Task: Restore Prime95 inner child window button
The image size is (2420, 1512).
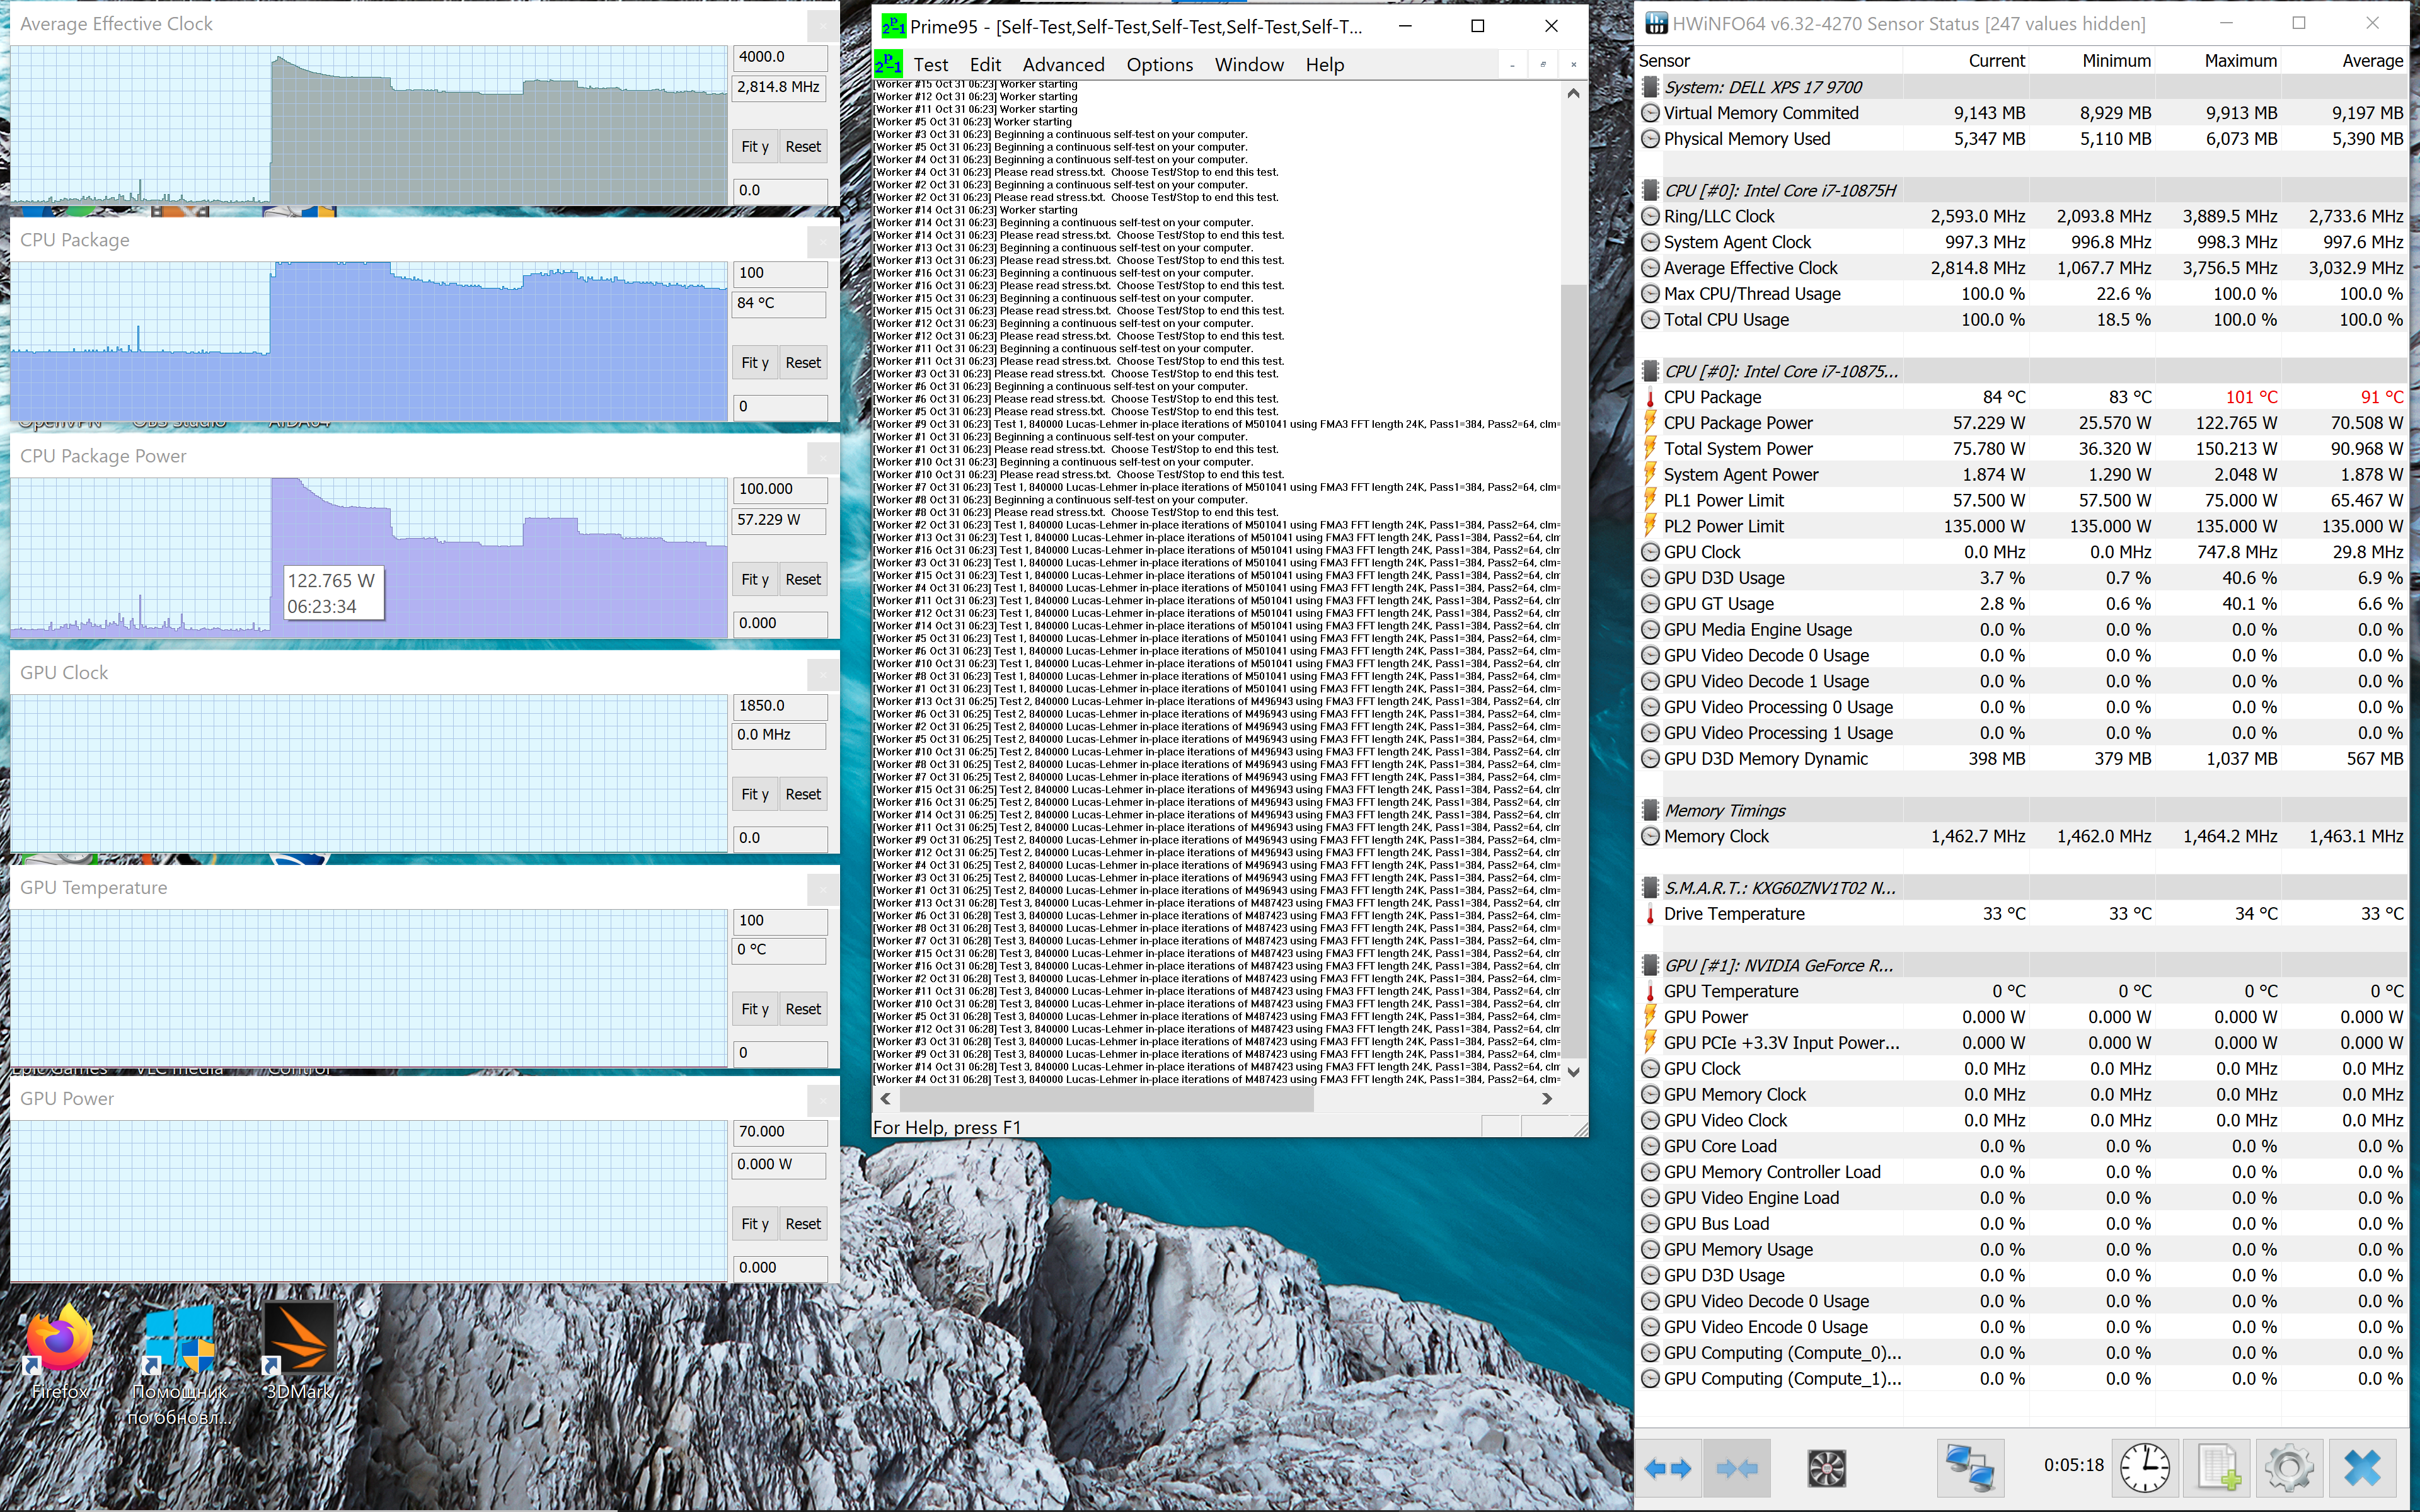Action: click(x=1543, y=65)
